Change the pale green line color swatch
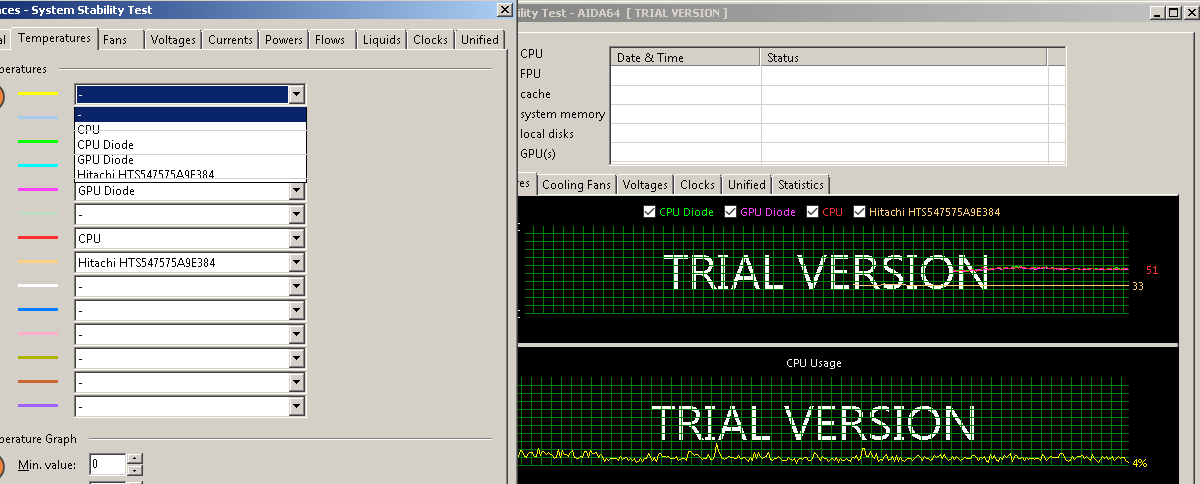The width and height of the screenshot is (1200, 484). coord(38,214)
